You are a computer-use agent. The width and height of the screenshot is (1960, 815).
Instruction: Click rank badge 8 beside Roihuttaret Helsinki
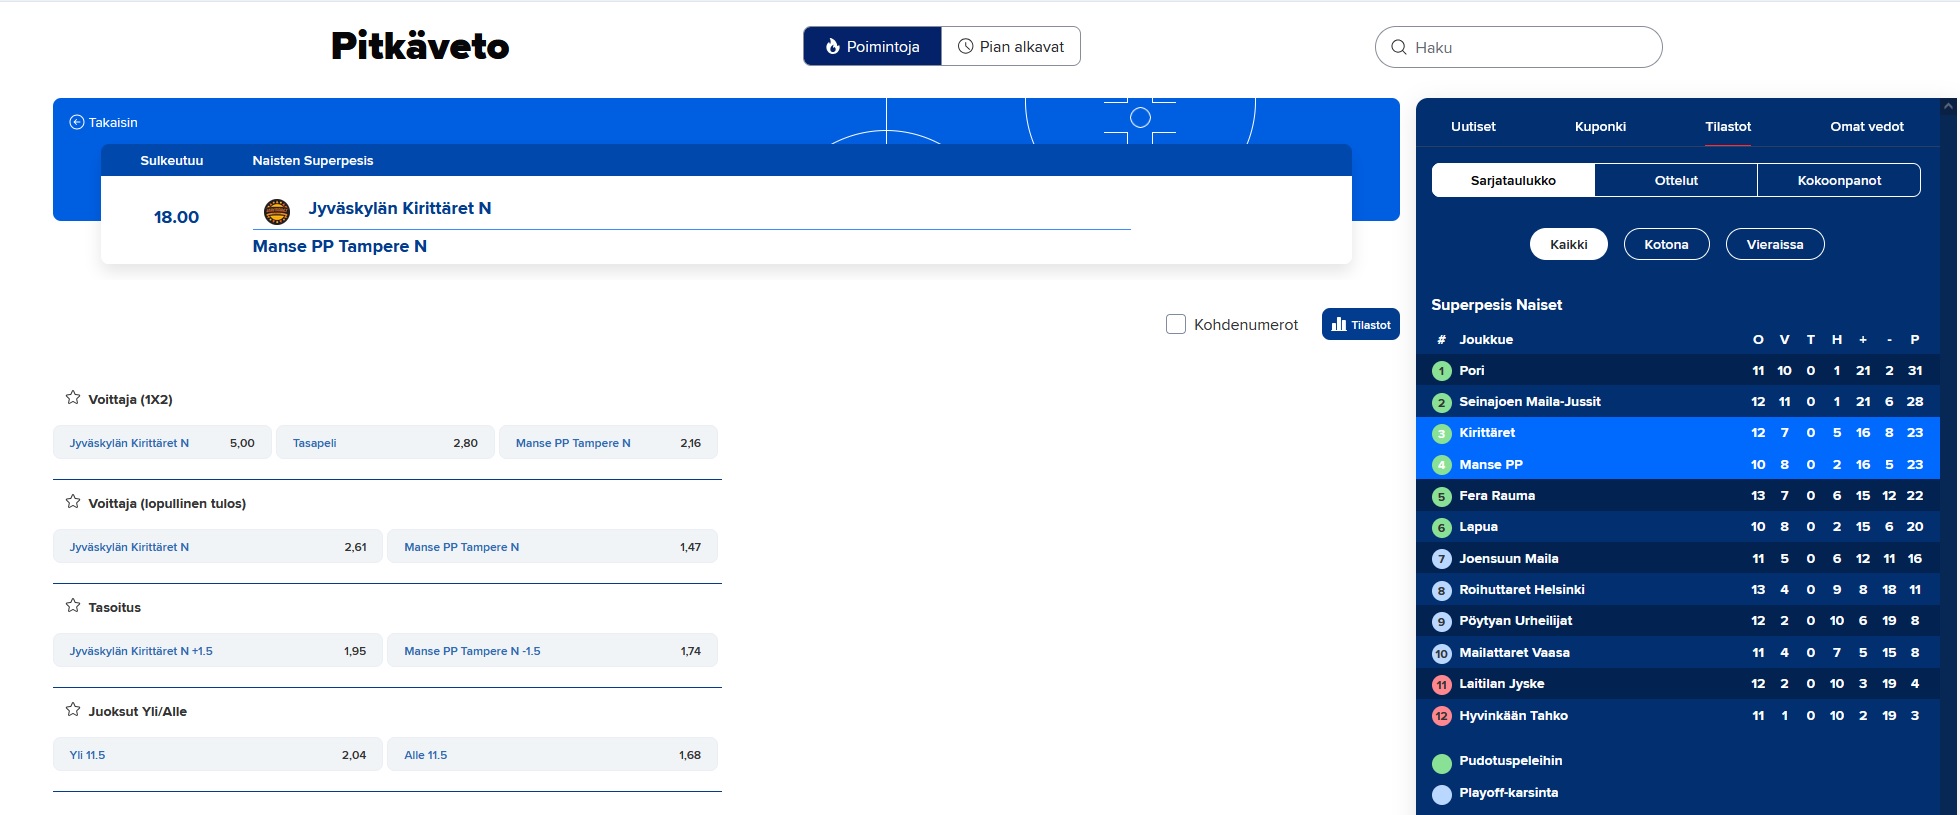(1441, 590)
